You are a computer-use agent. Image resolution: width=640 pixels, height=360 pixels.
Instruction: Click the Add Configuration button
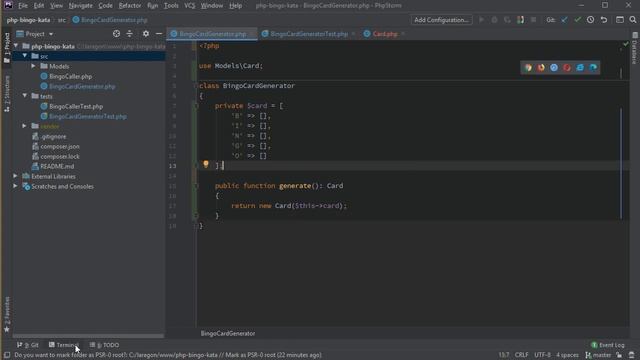pyautogui.click(x=441, y=20)
